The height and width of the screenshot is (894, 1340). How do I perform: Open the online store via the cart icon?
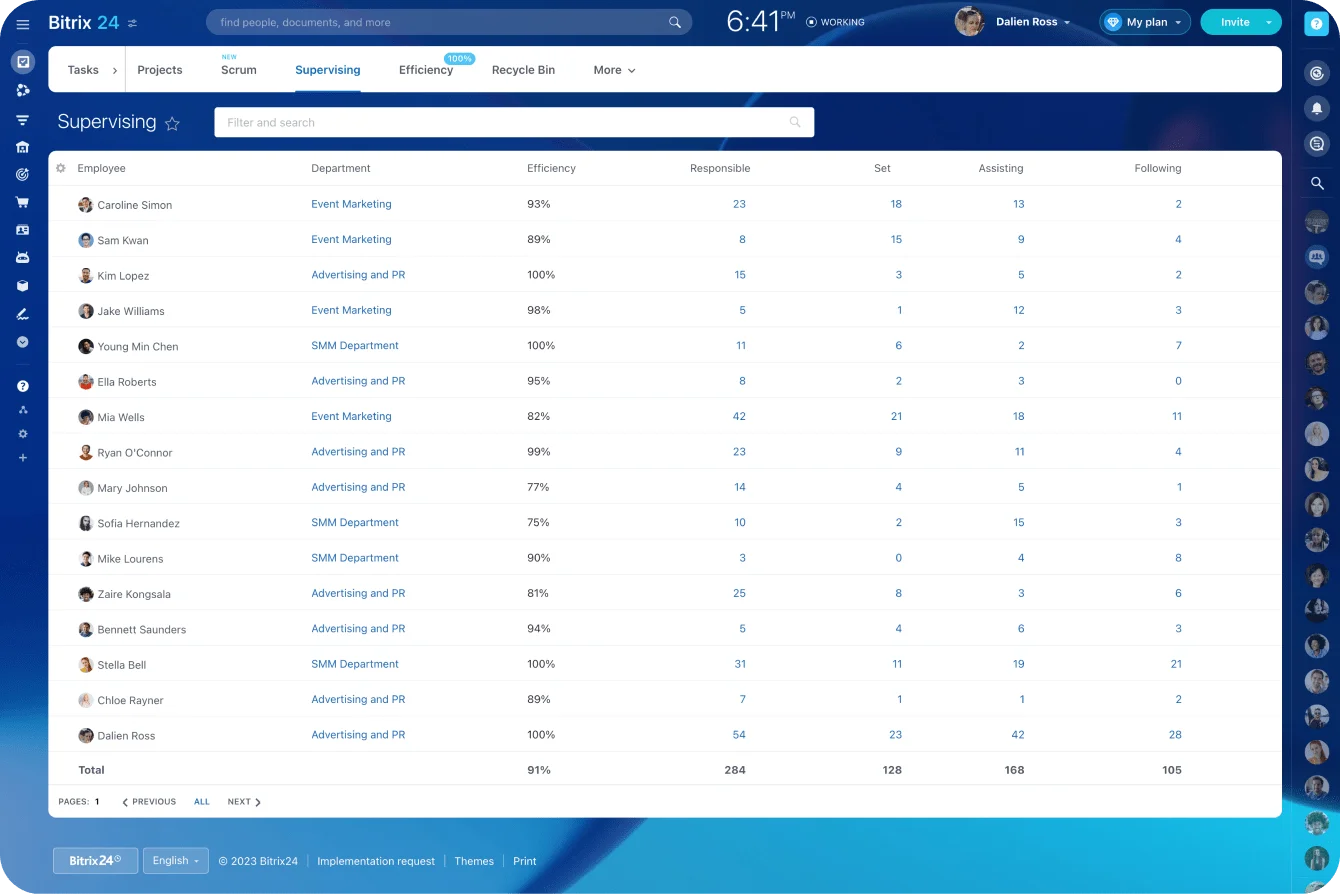click(x=23, y=201)
